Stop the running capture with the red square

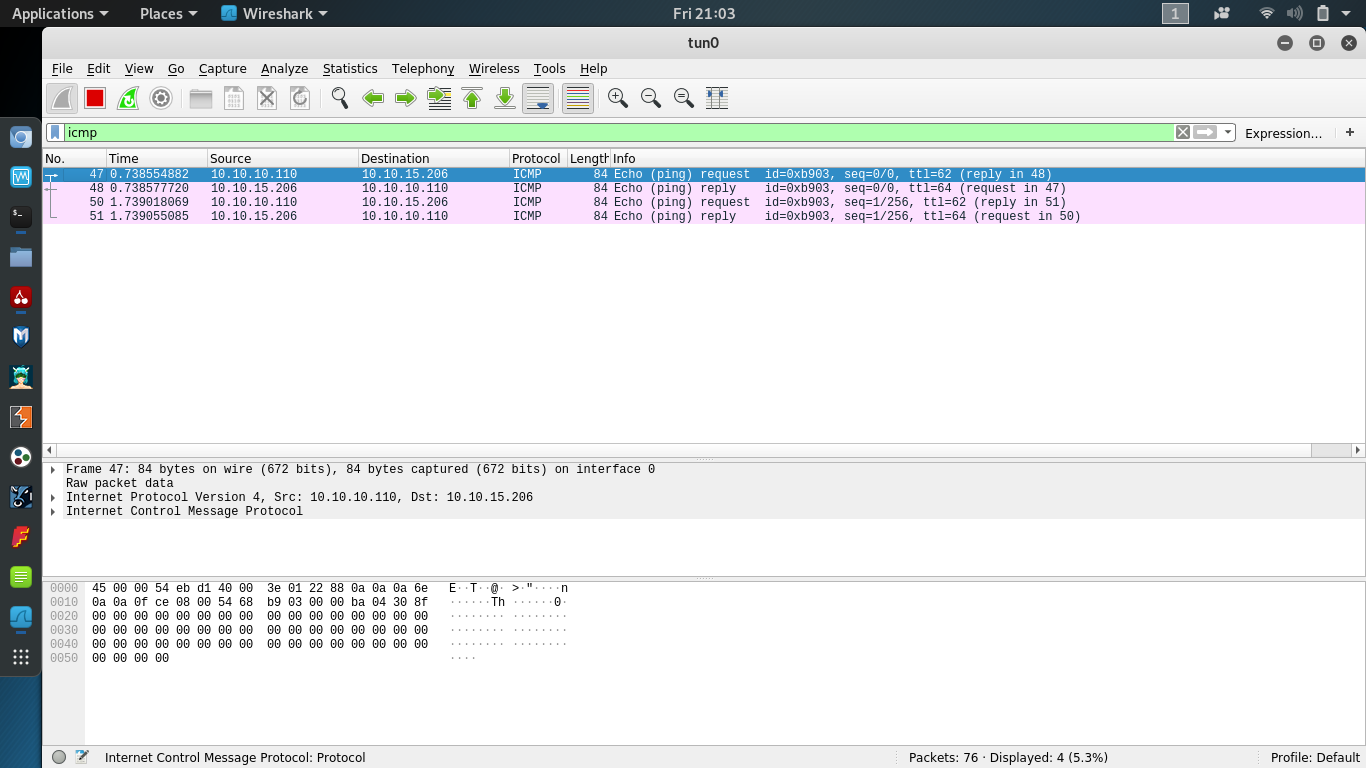click(95, 97)
